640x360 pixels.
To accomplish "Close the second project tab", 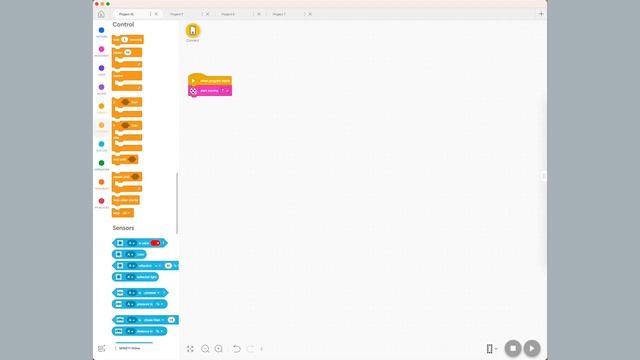I will [208, 14].
